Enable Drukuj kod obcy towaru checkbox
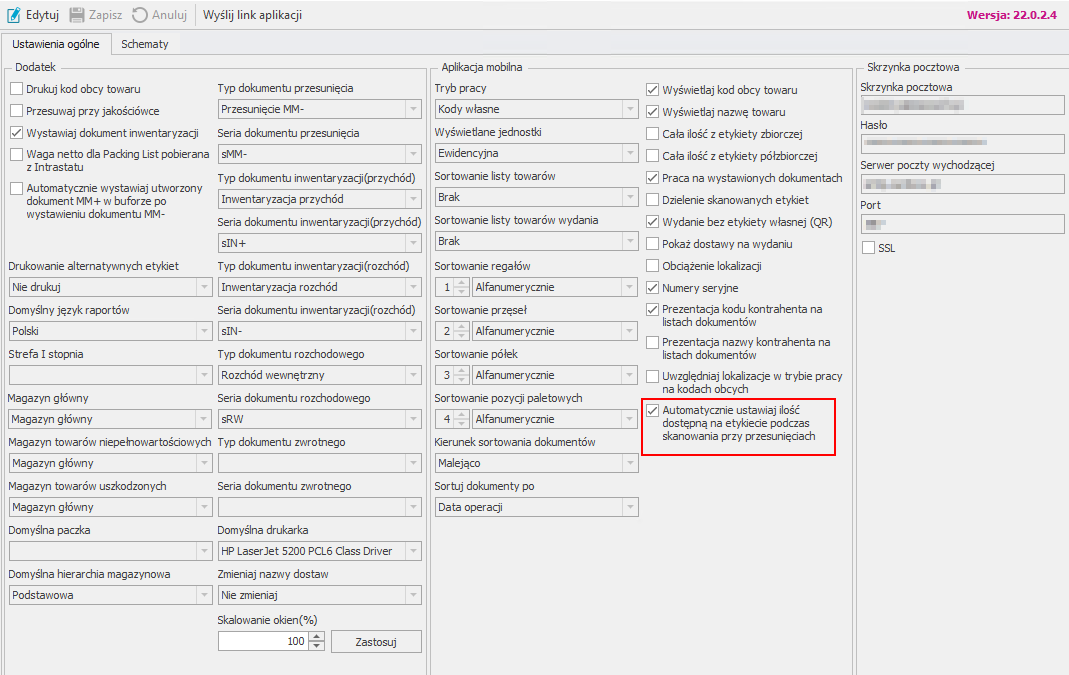This screenshot has height=675, width=1069. point(16,89)
